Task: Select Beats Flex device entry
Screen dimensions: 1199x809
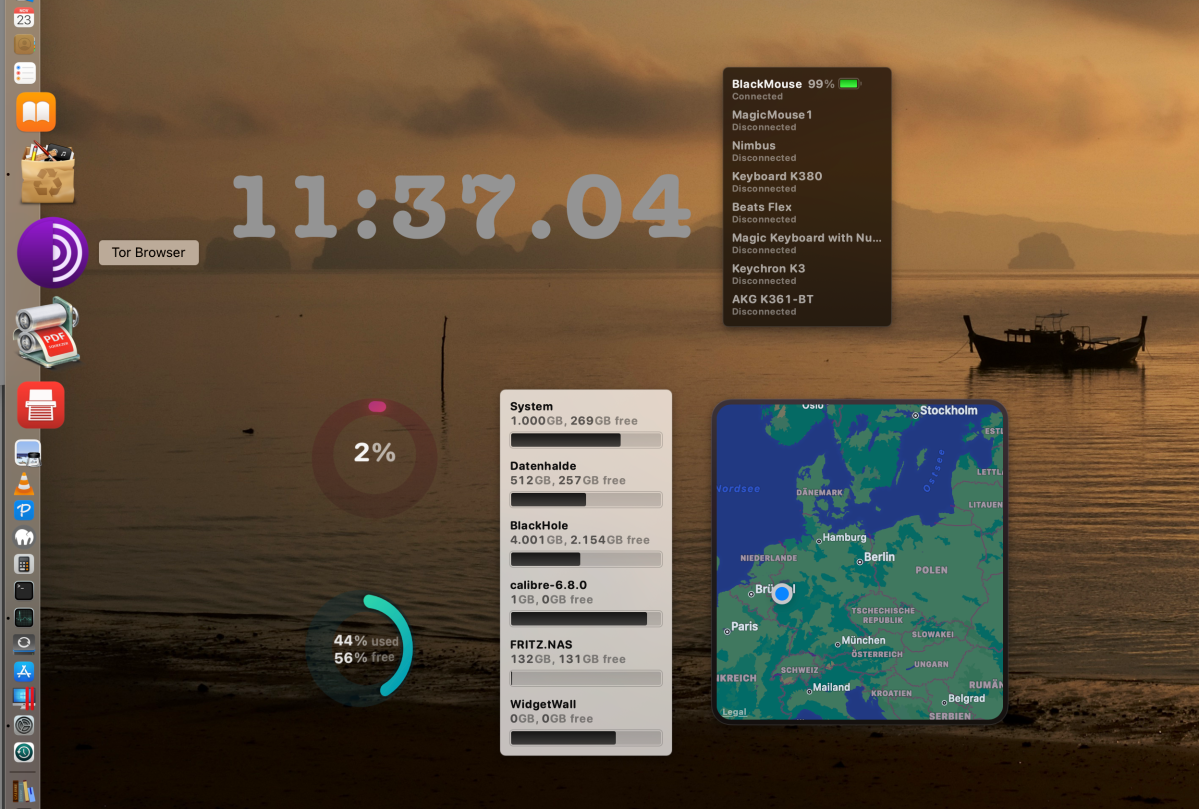Action: coord(807,212)
